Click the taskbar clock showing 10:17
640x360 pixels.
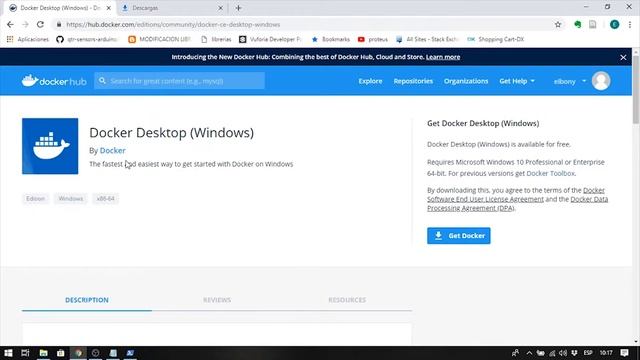tap(606, 353)
